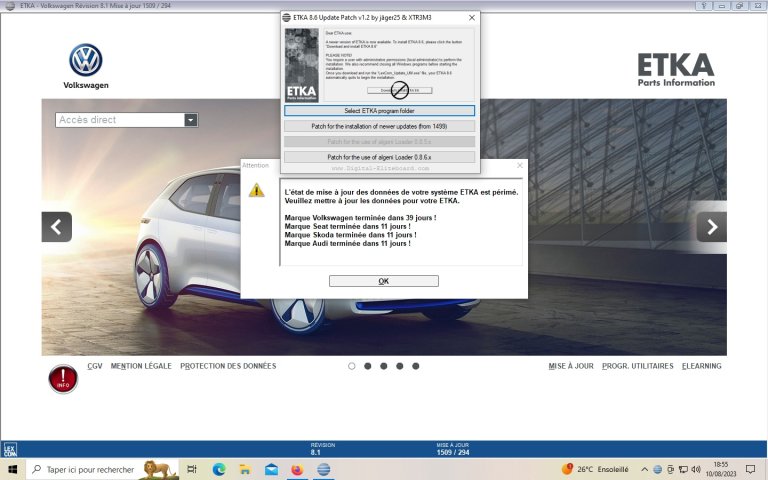Select the third carousel dot
Screen dimensions: 768x480
click(384, 366)
